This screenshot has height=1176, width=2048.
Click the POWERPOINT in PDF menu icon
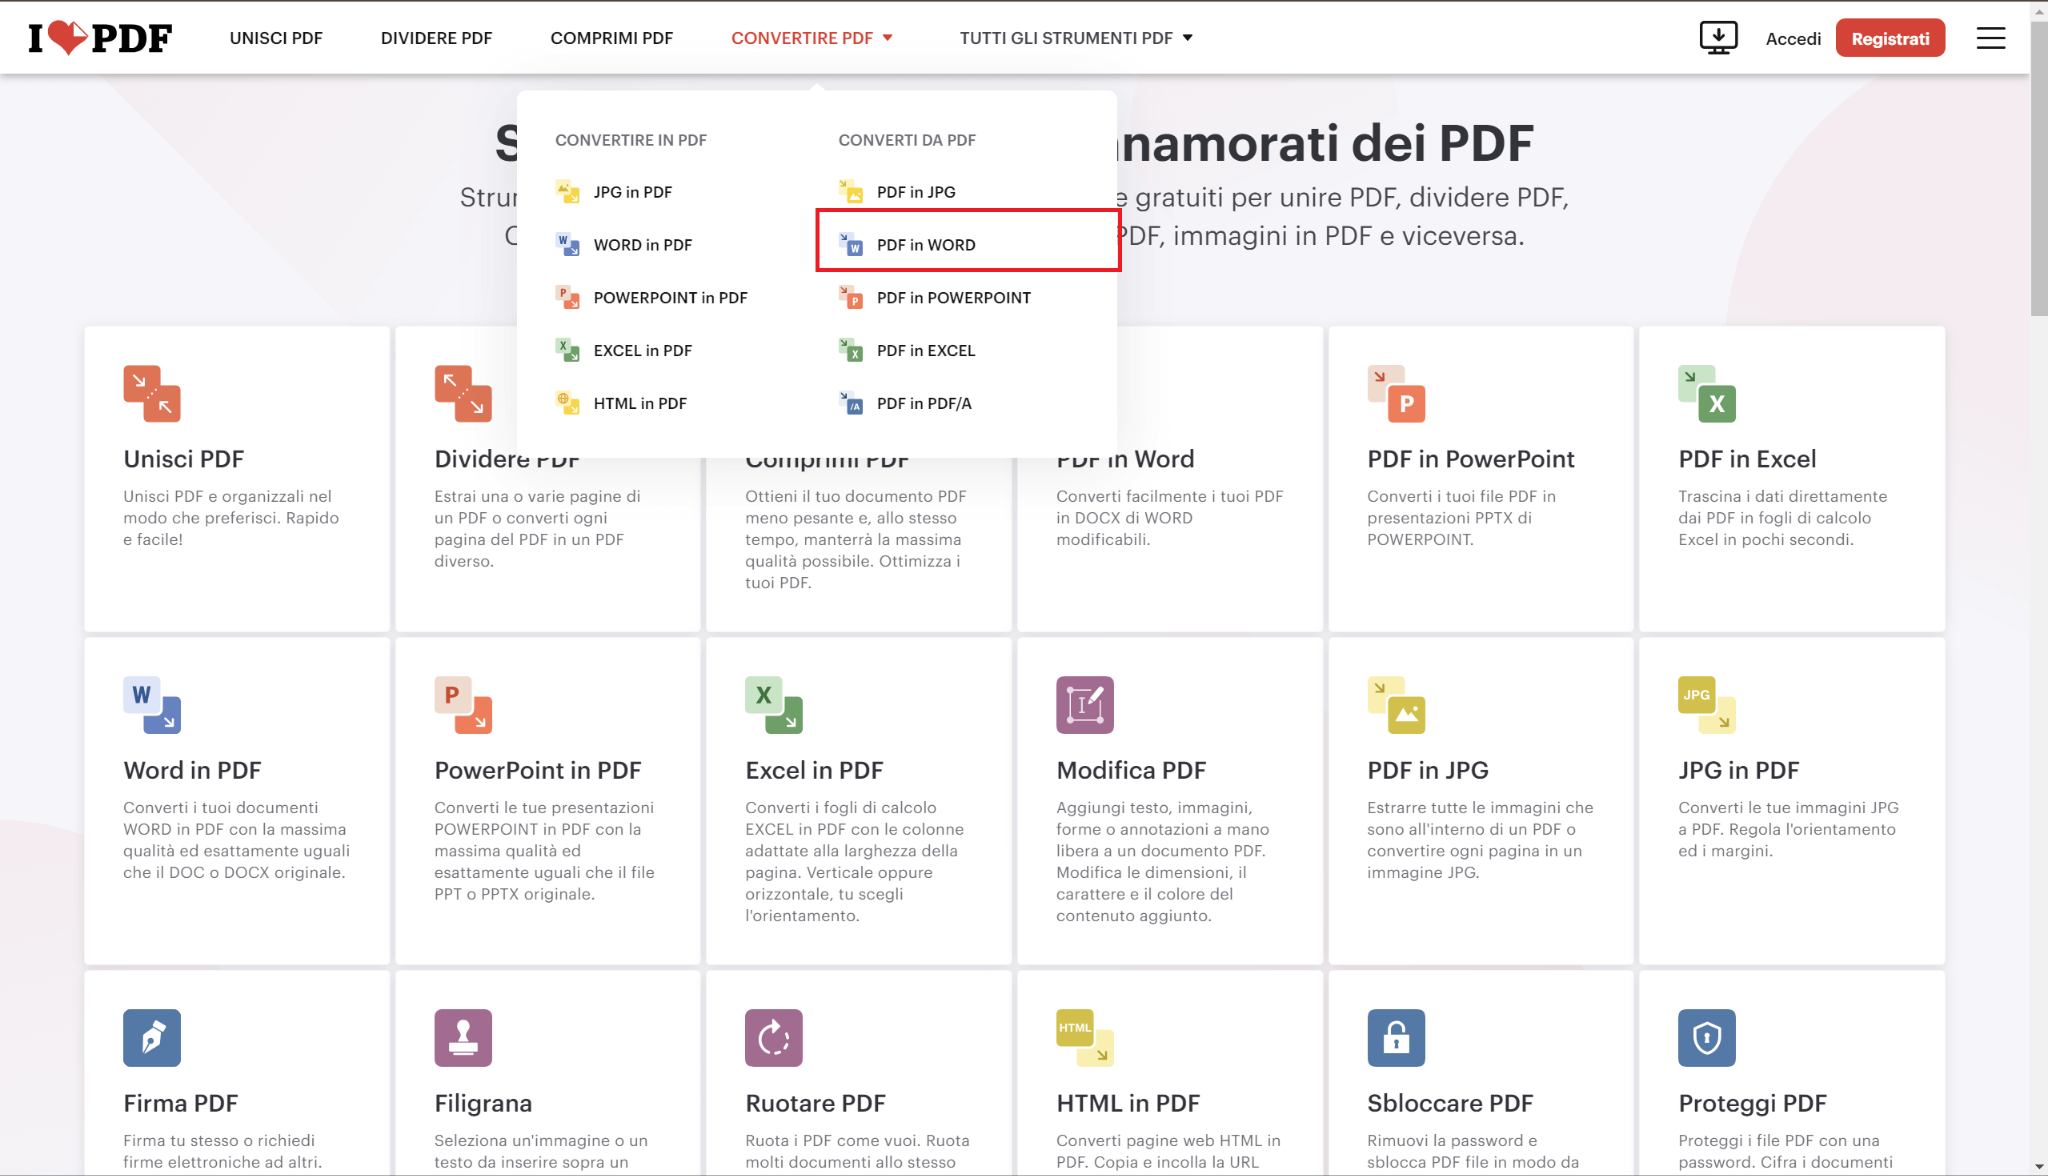tap(568, 297)
